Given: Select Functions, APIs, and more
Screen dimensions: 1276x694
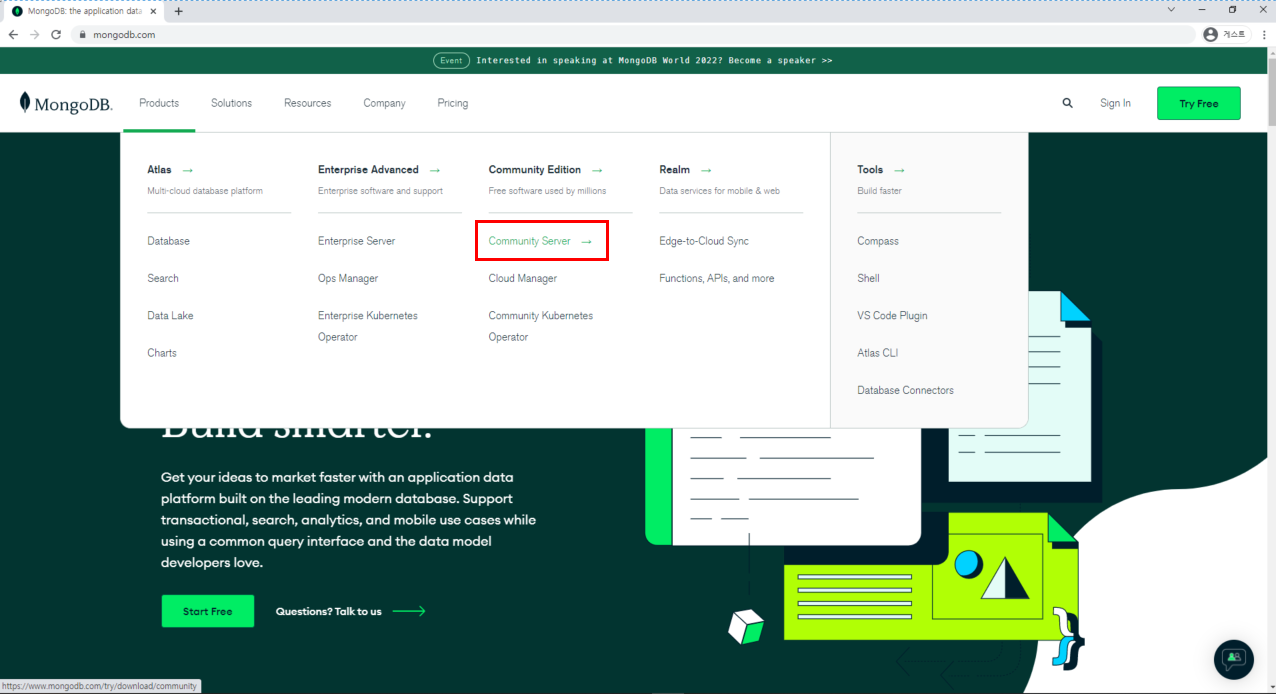Looking at the screenshot, I should pos(717,278).
